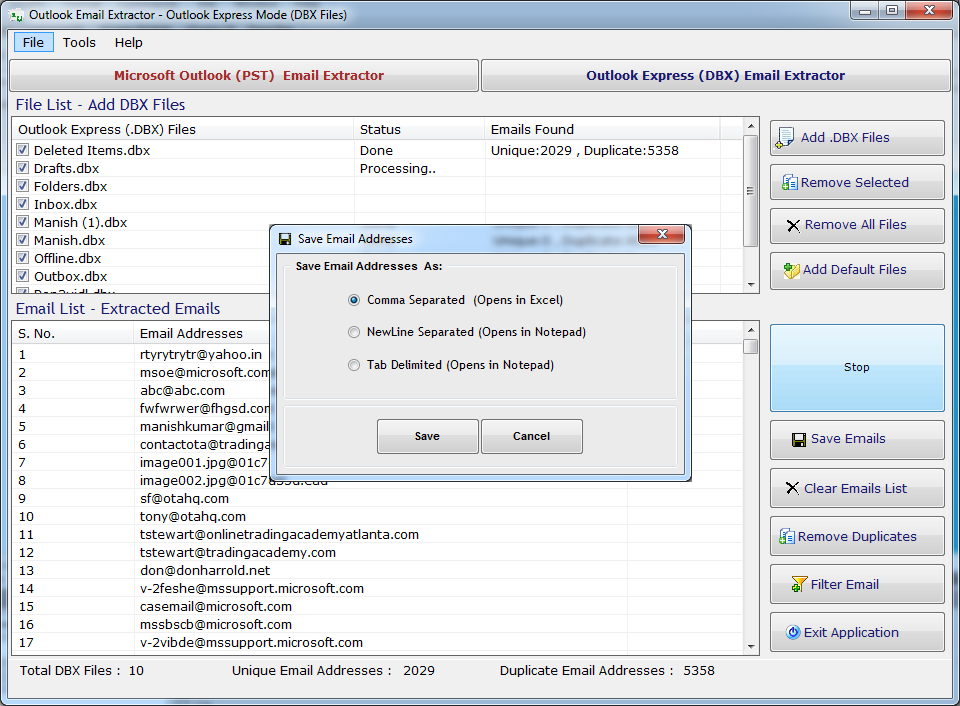Select email don@donharrold.net row
960x706 pixels.
tap(377, 570)
